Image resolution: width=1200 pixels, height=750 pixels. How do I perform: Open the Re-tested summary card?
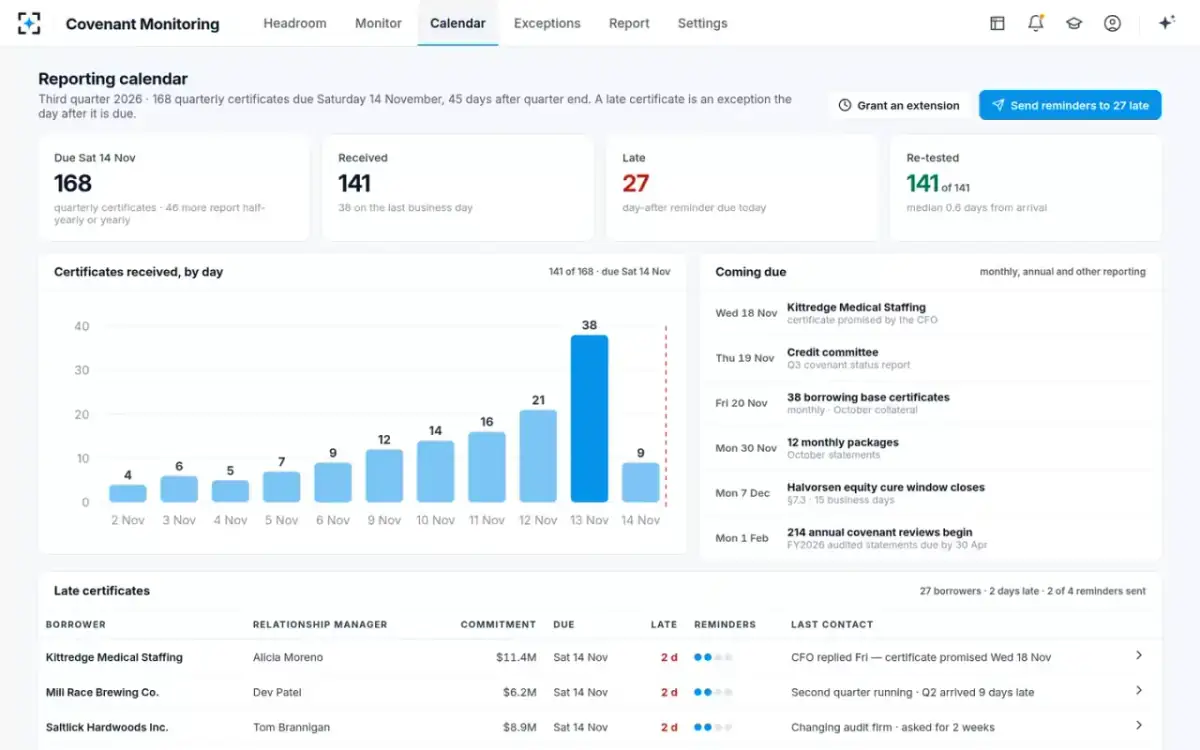pos(1026,188)
